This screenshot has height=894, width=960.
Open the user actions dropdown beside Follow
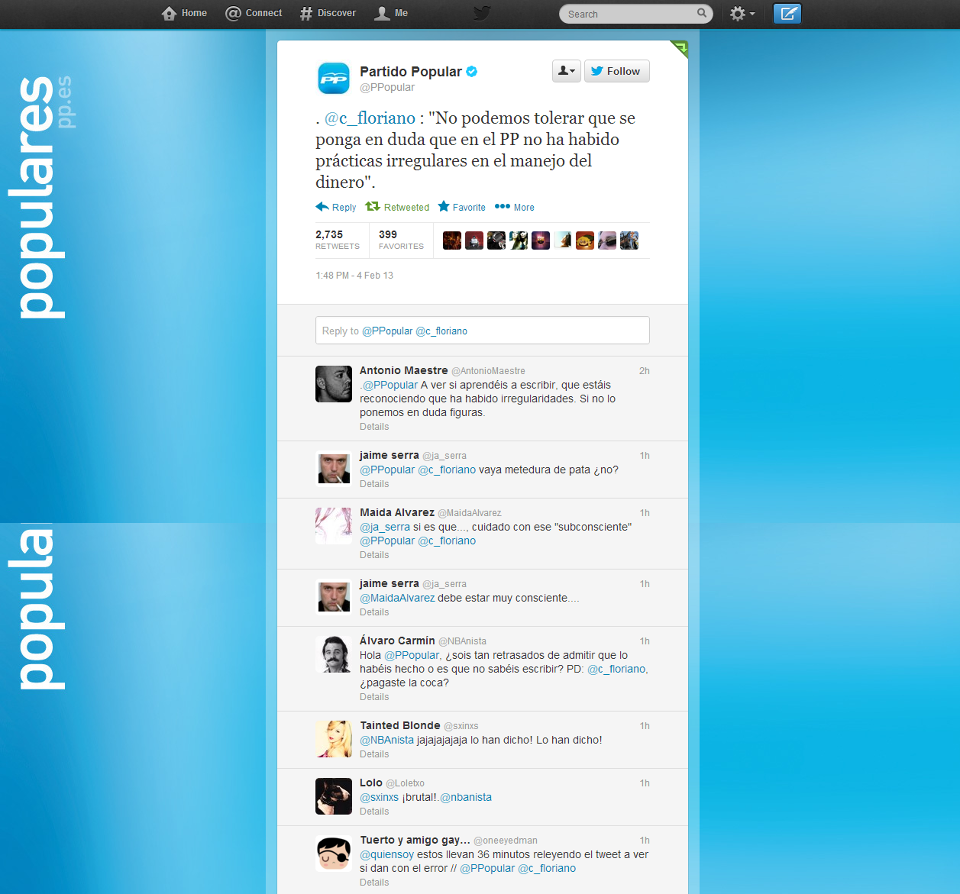click(566, 71)
